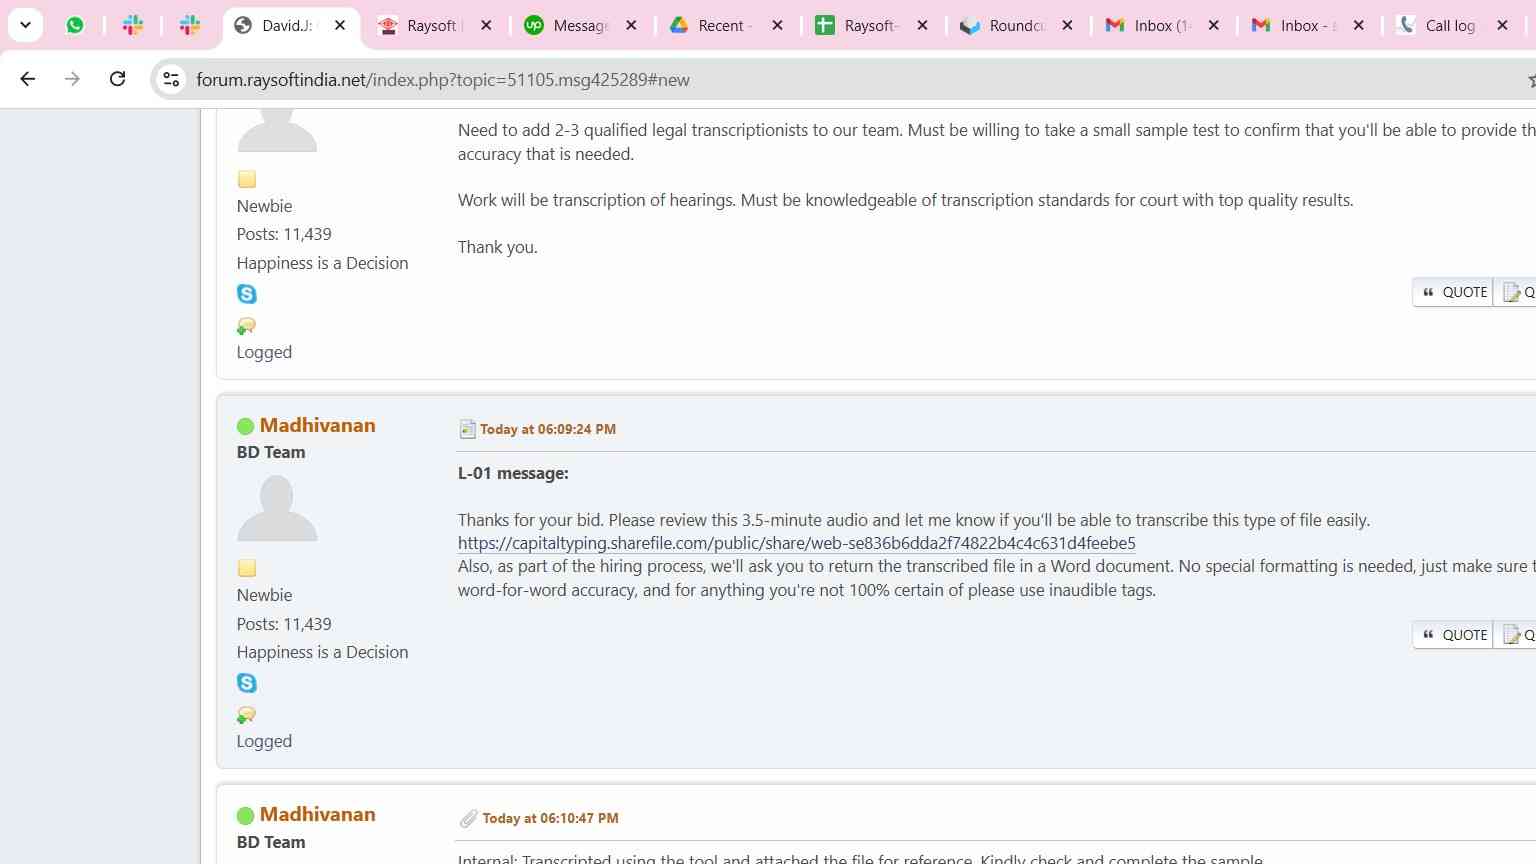
Task: Quote the L-01 message post
Action: tap(1454, 635)
